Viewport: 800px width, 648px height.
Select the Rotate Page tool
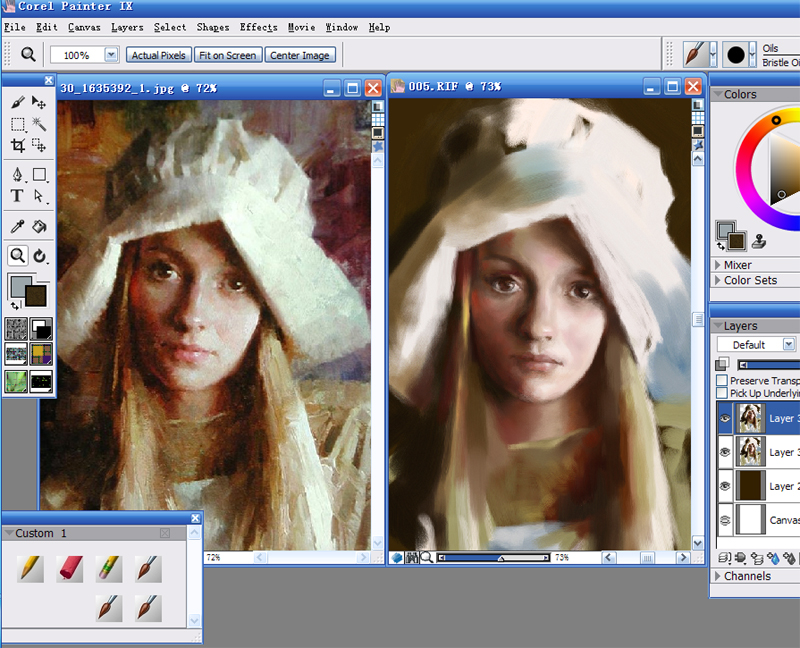click(39, 256)
